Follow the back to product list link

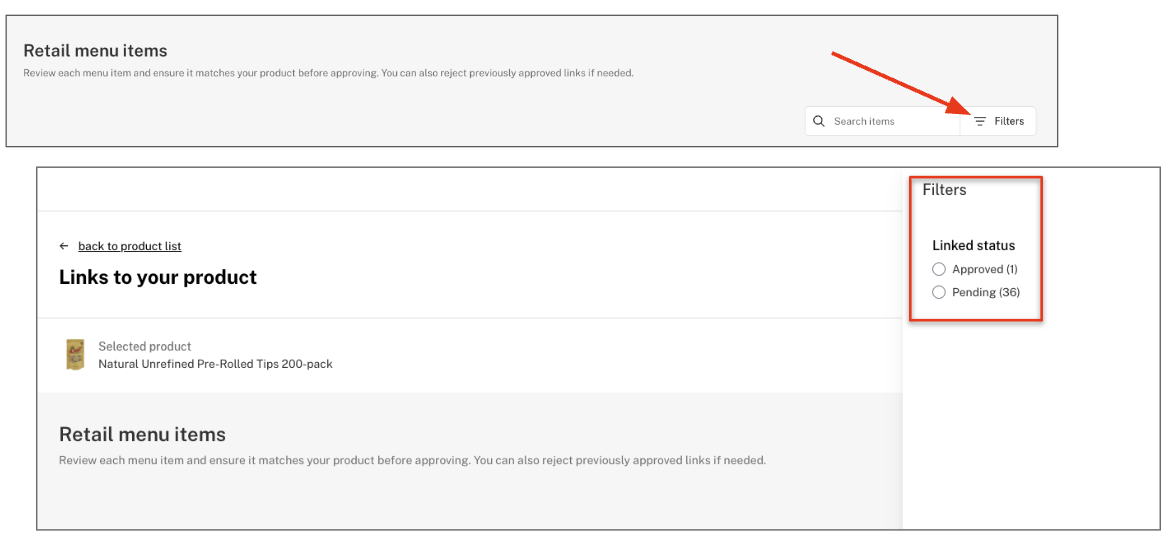(x=130, y=246)
